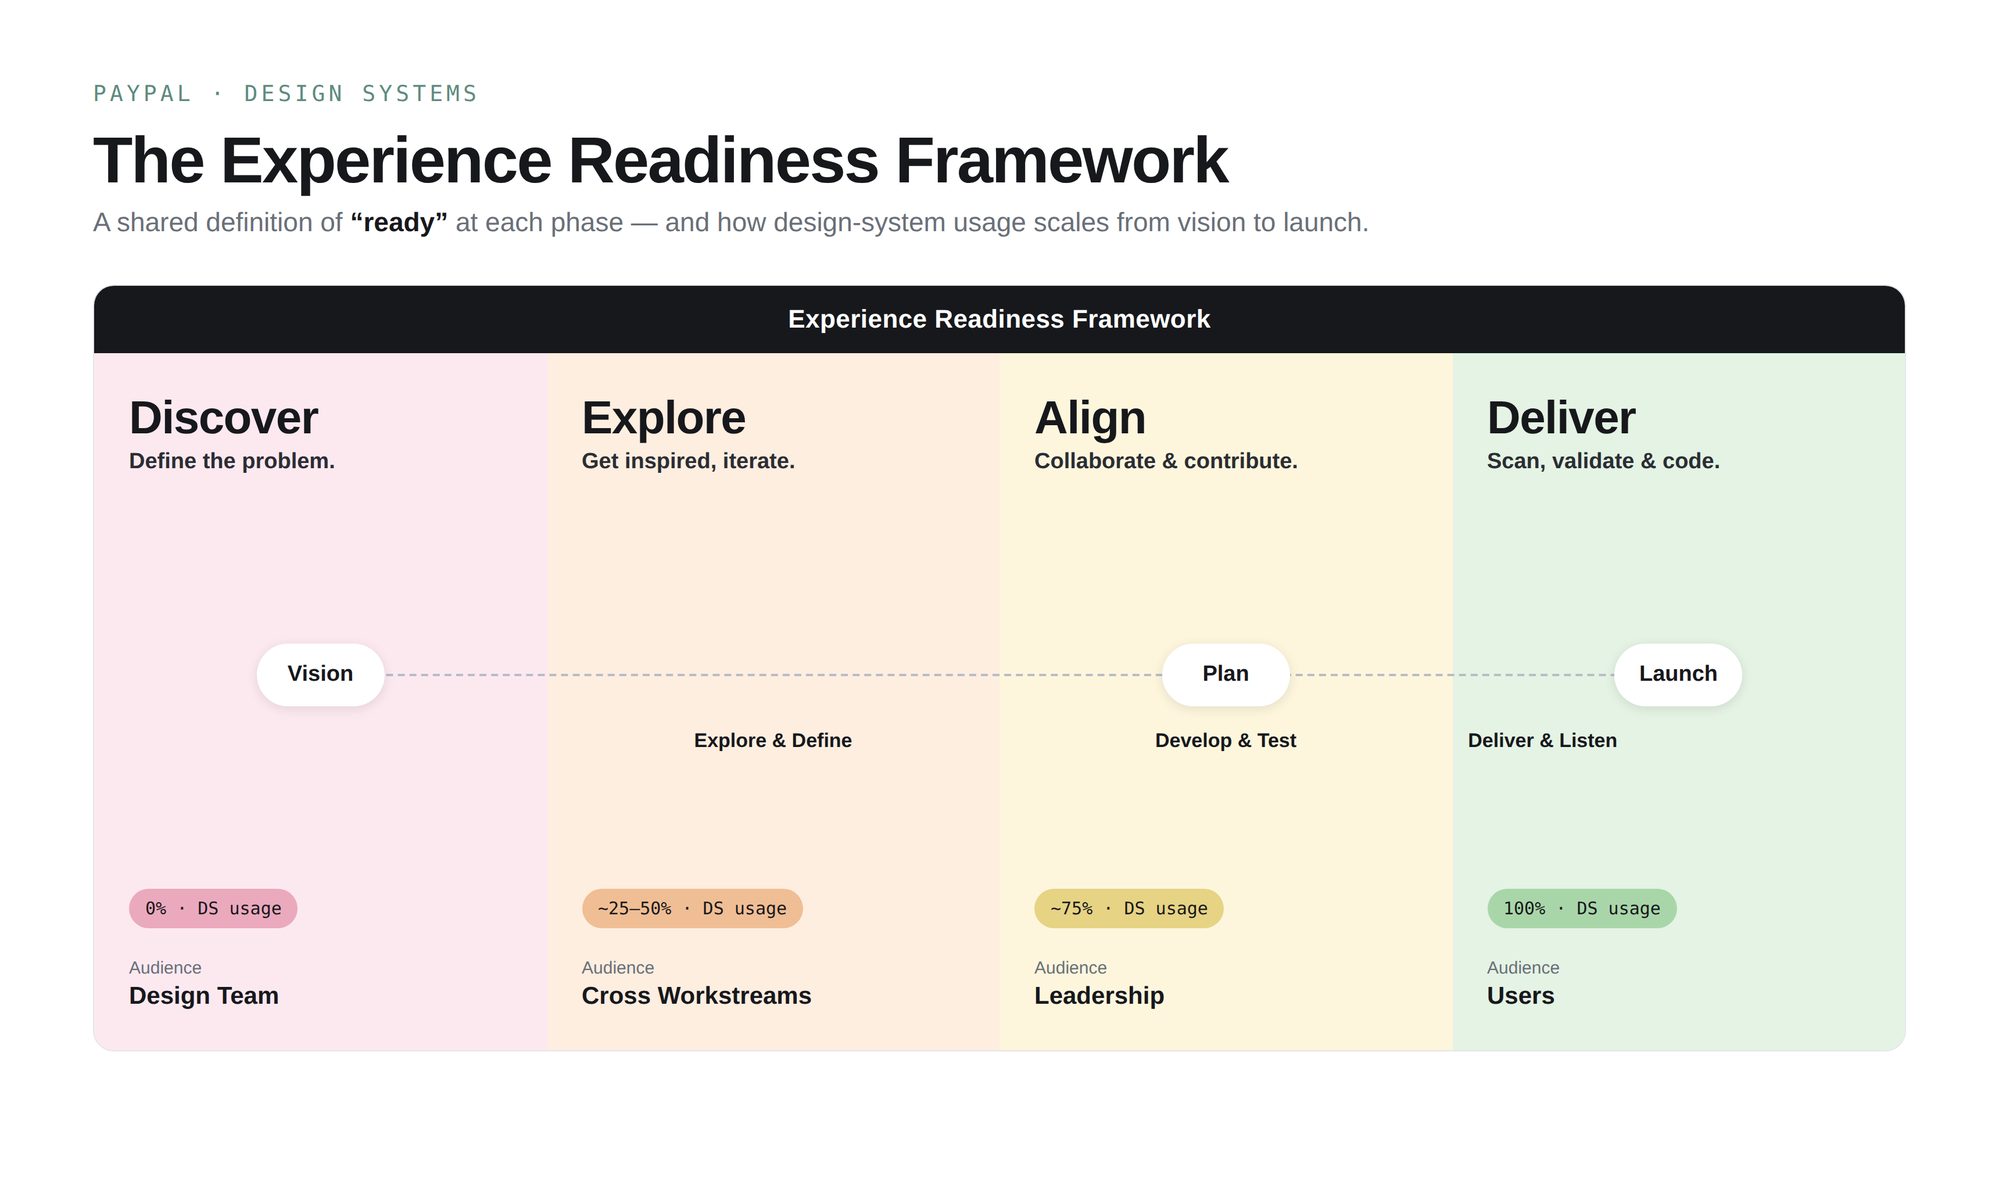Click the 'Deliver & Listen' stage label
Screen dimensions: 1999x1185
tap(1542, 740)
